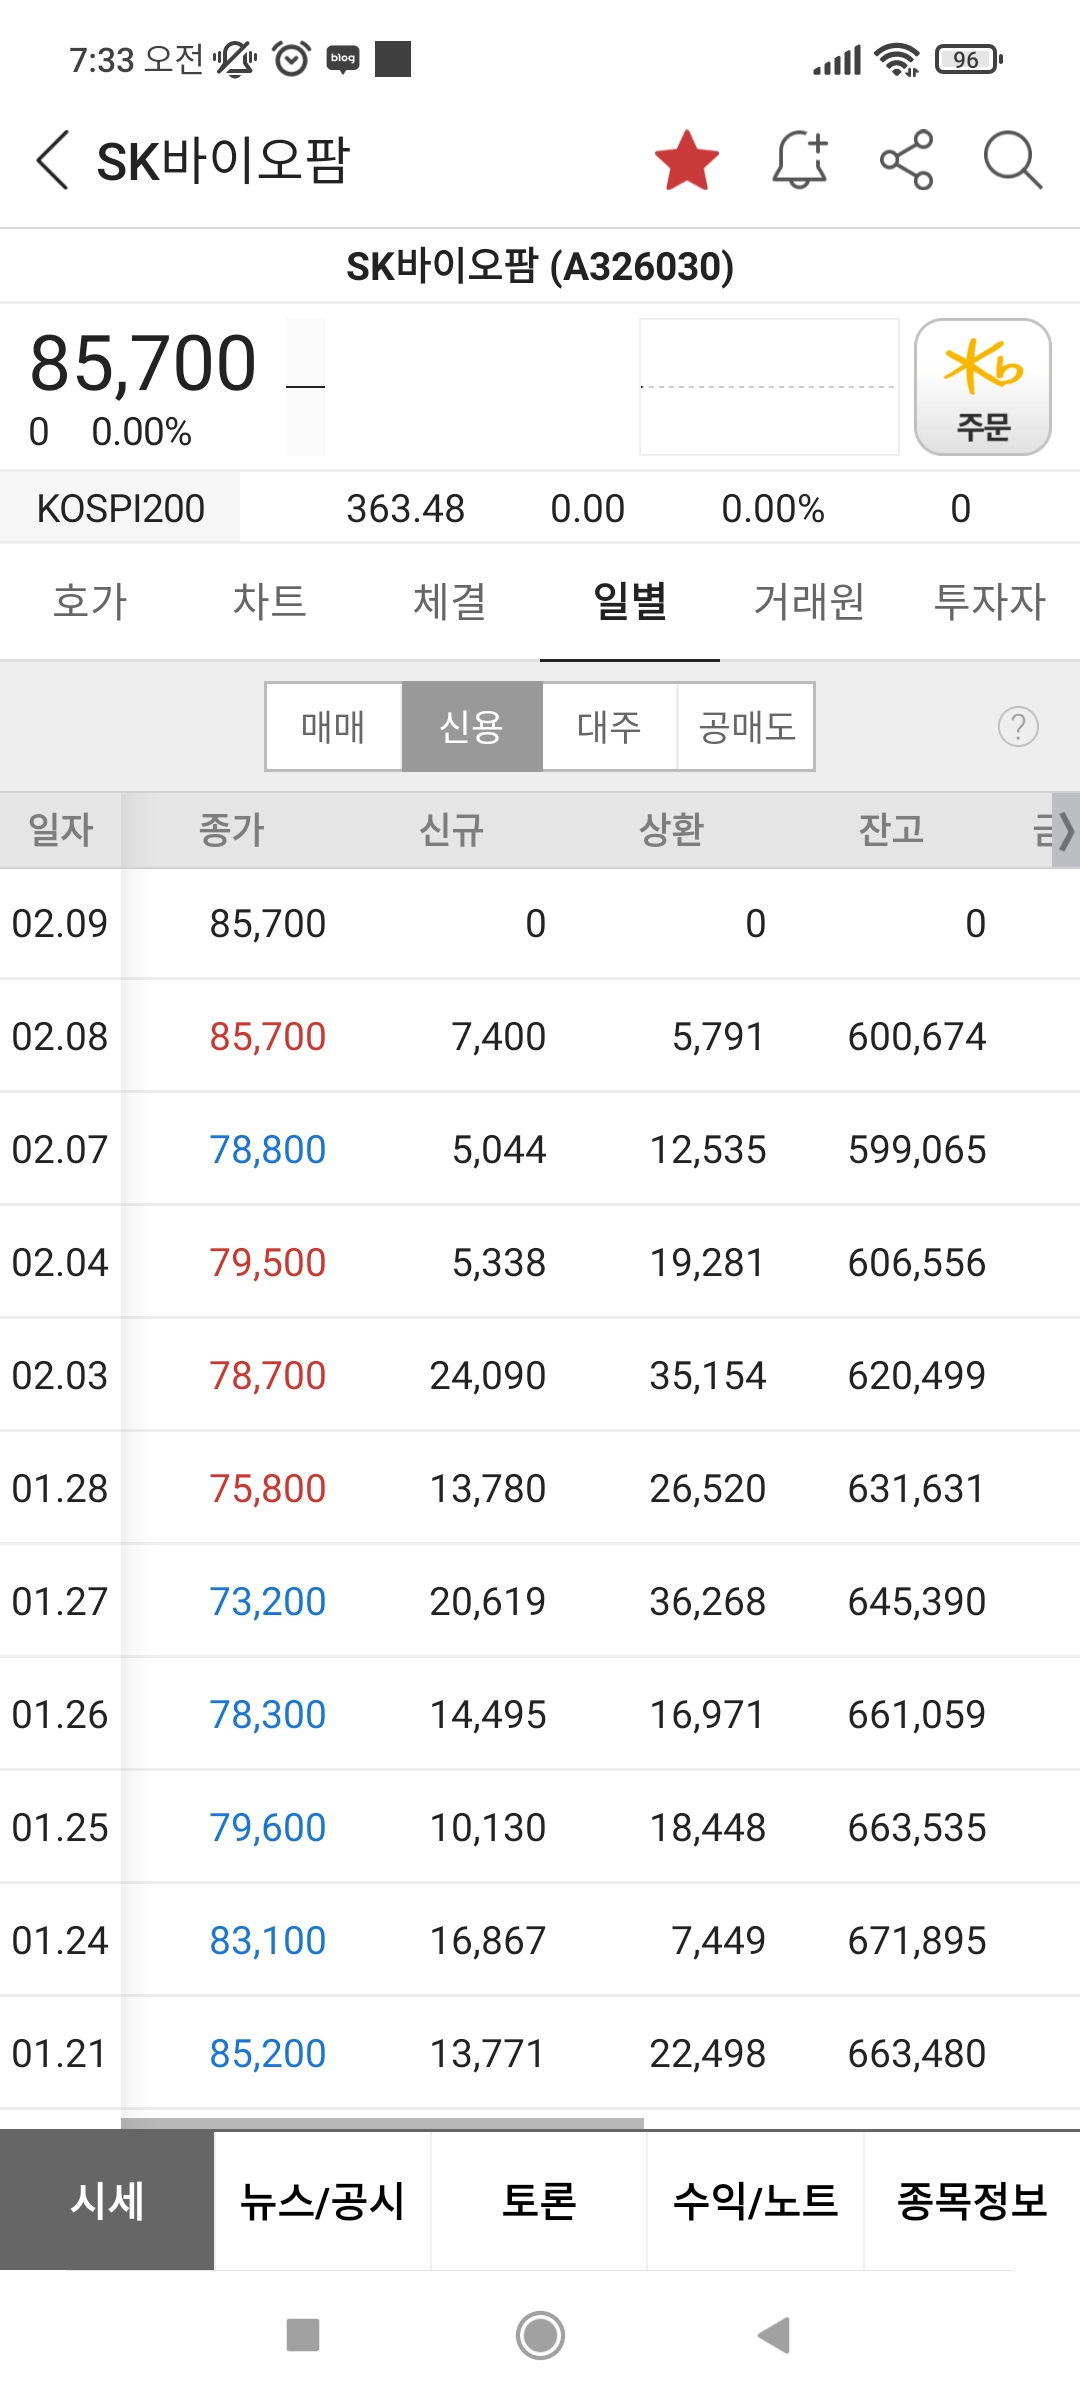
Task: Select the 공매도 segment option
Action: (746, 727)
